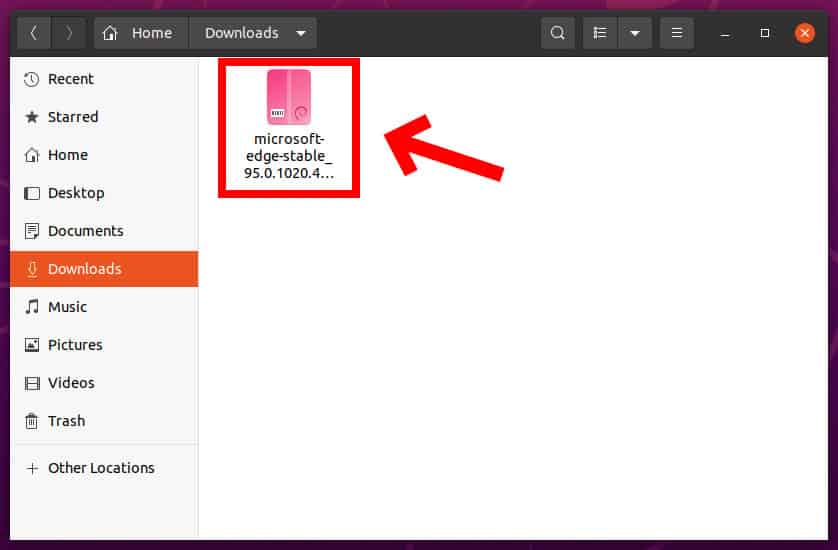Screen dimensions: 838x550
Task: Open Other Locations in the sidebar
Action: 104,468
